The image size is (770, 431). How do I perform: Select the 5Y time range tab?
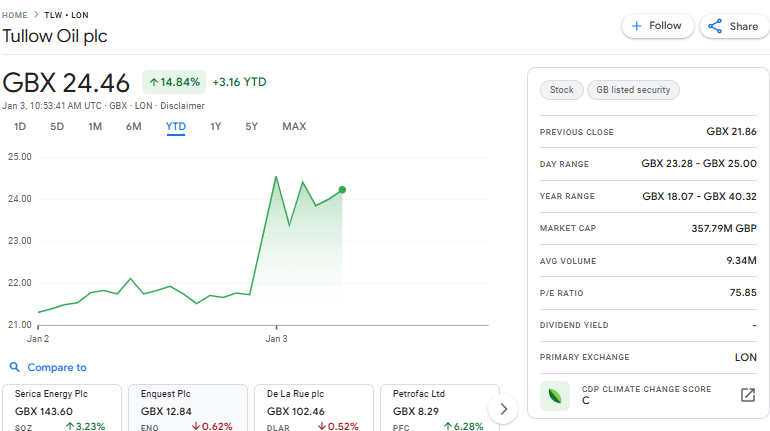tap(251, 127)
